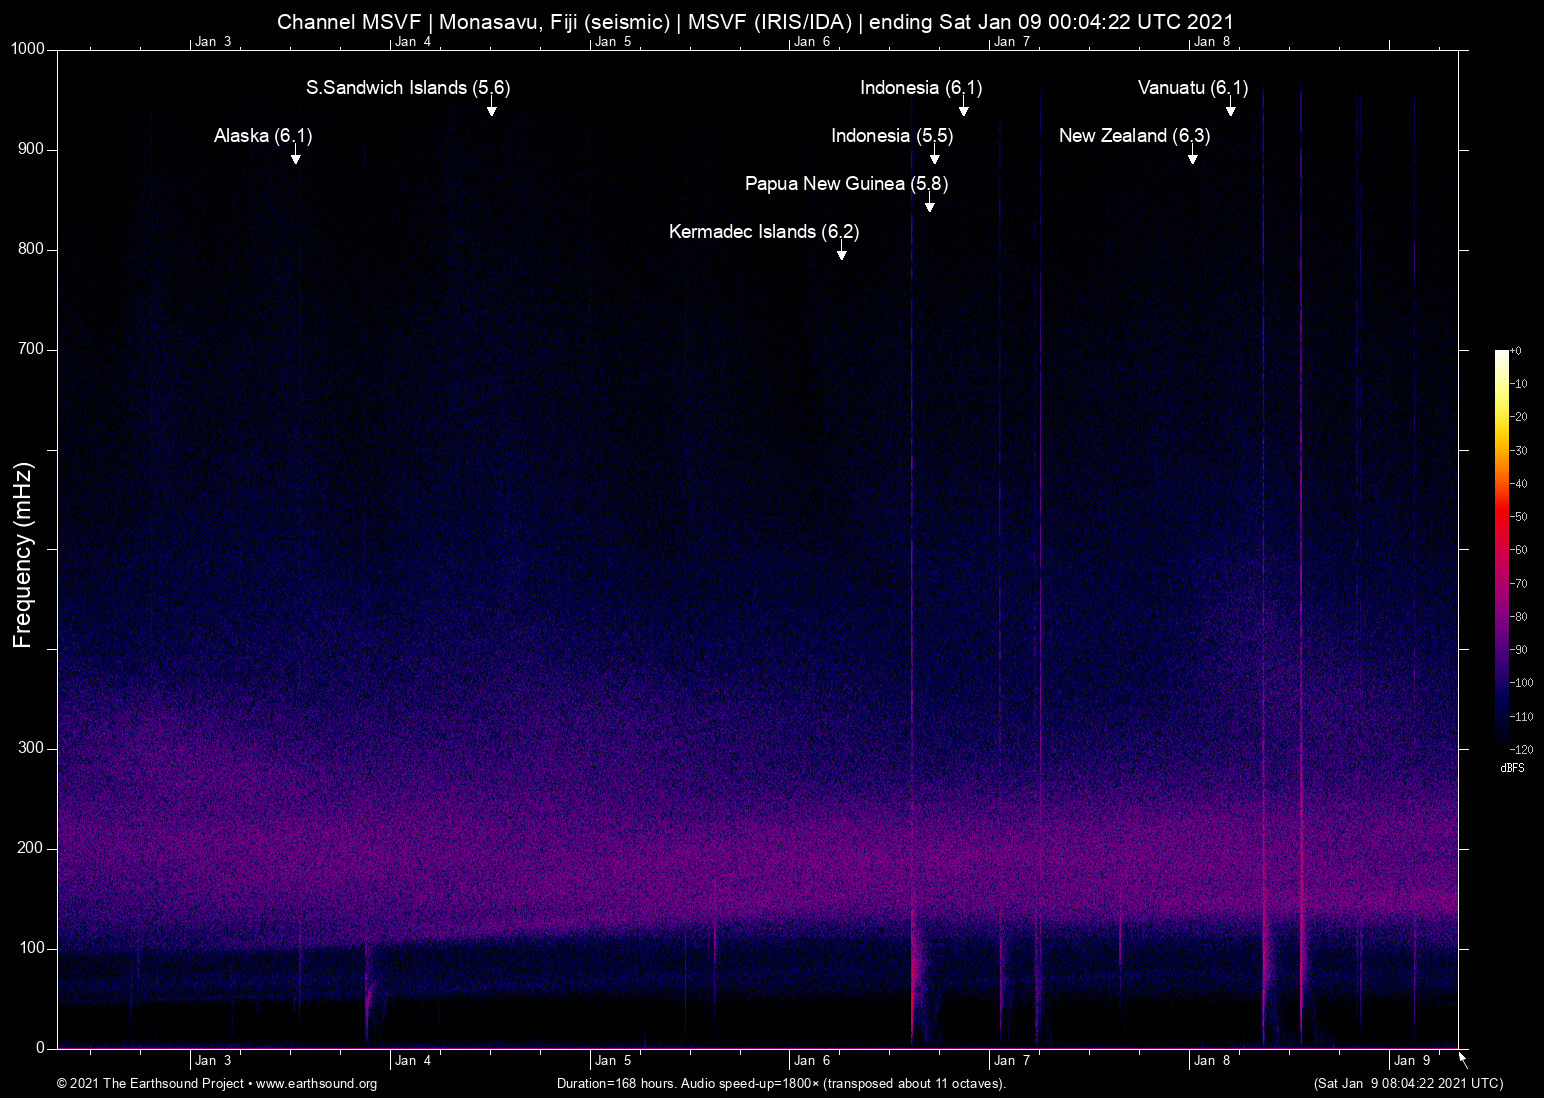Click the Jan 8 label on the top time axis
This screenshot has width=1544, height=1098.
(1212, 42)
